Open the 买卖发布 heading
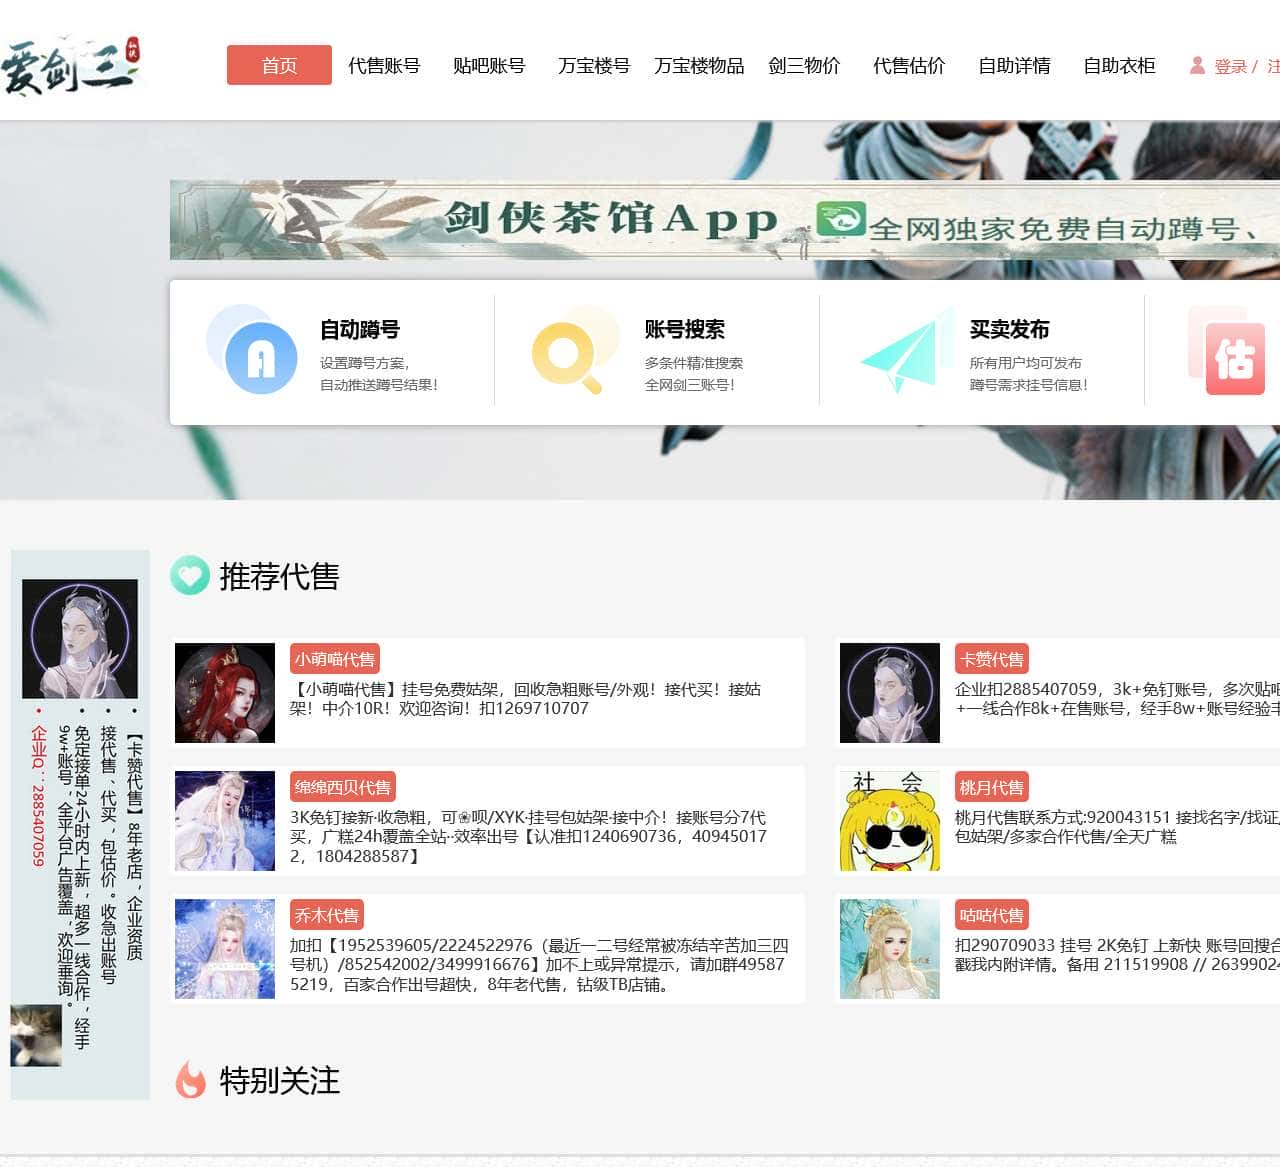The height and width of the screenshot is (1167, 1280). tap(1010, 329)
